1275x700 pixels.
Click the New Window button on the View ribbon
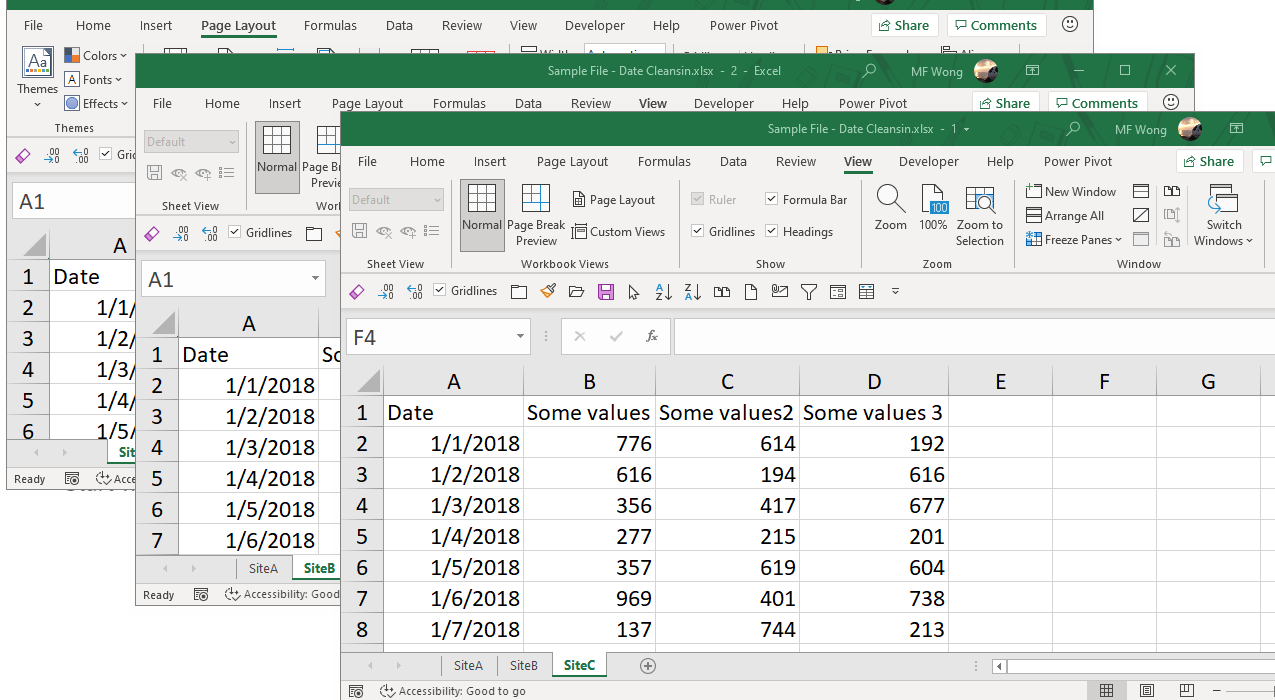point(1071,191)
